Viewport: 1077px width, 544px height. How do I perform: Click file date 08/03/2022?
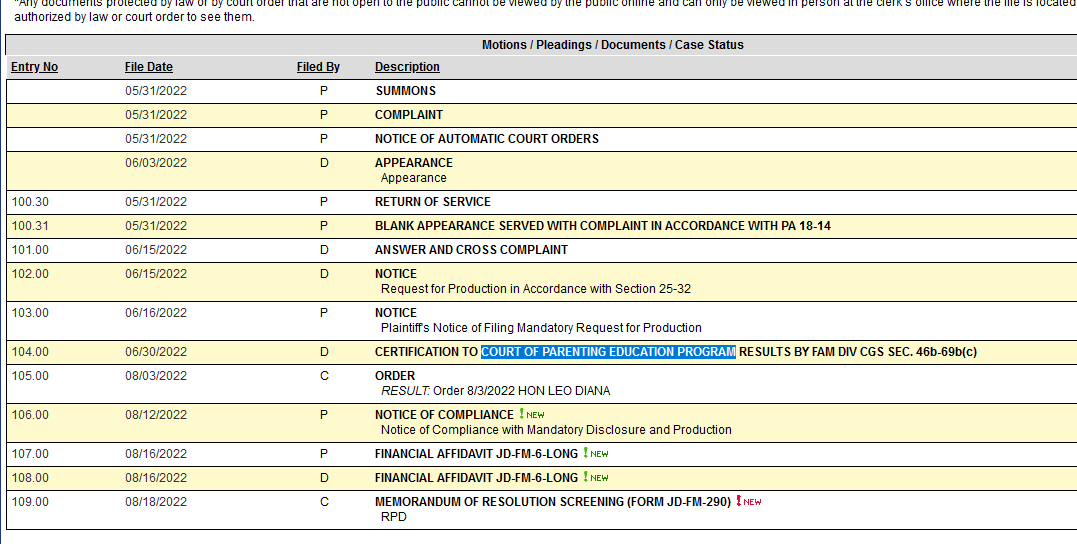[156, 376]
